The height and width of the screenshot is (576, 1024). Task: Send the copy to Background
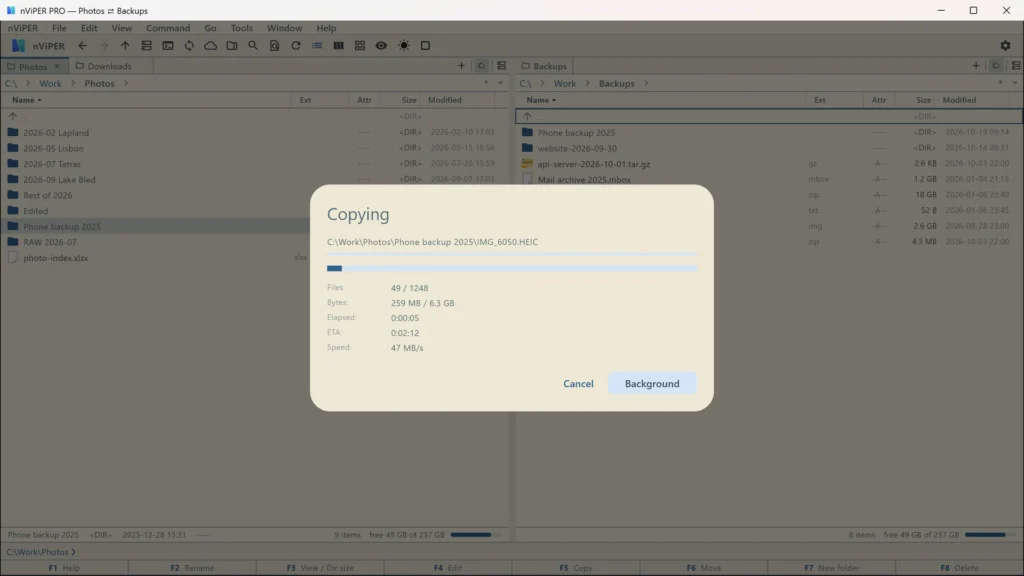(x=652, y=383)
